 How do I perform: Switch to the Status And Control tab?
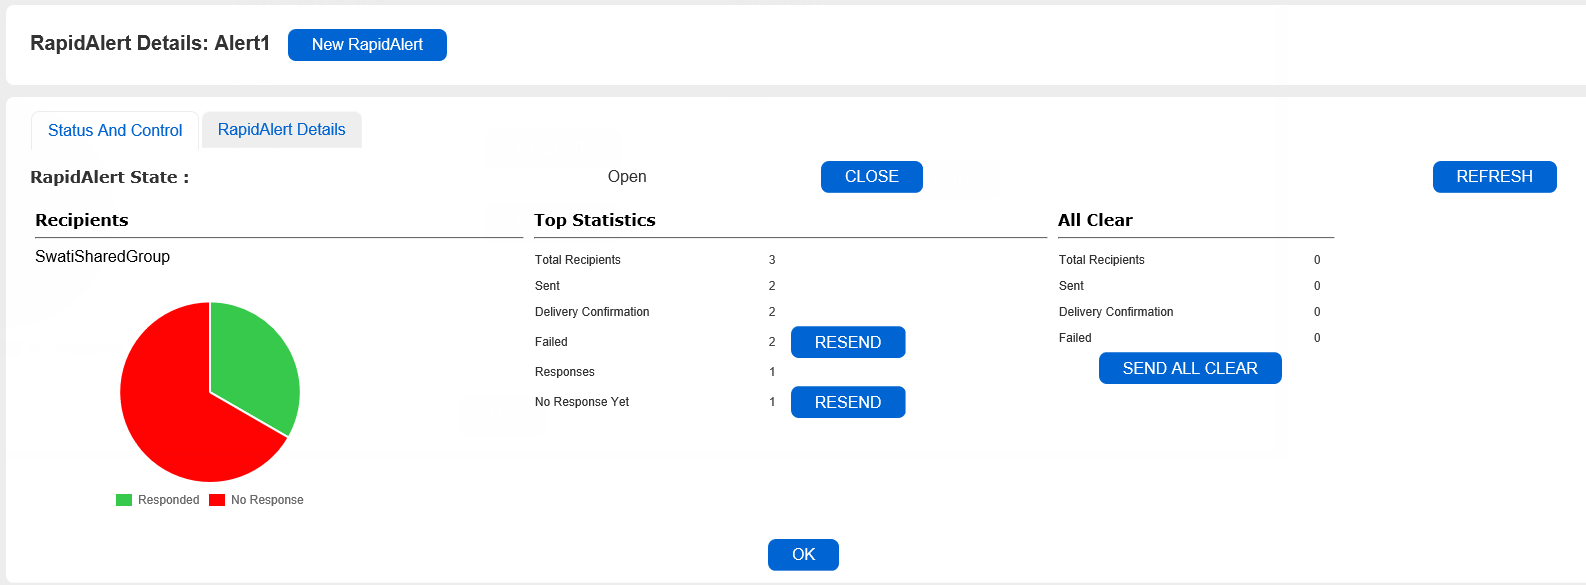[x=115, y=130]
